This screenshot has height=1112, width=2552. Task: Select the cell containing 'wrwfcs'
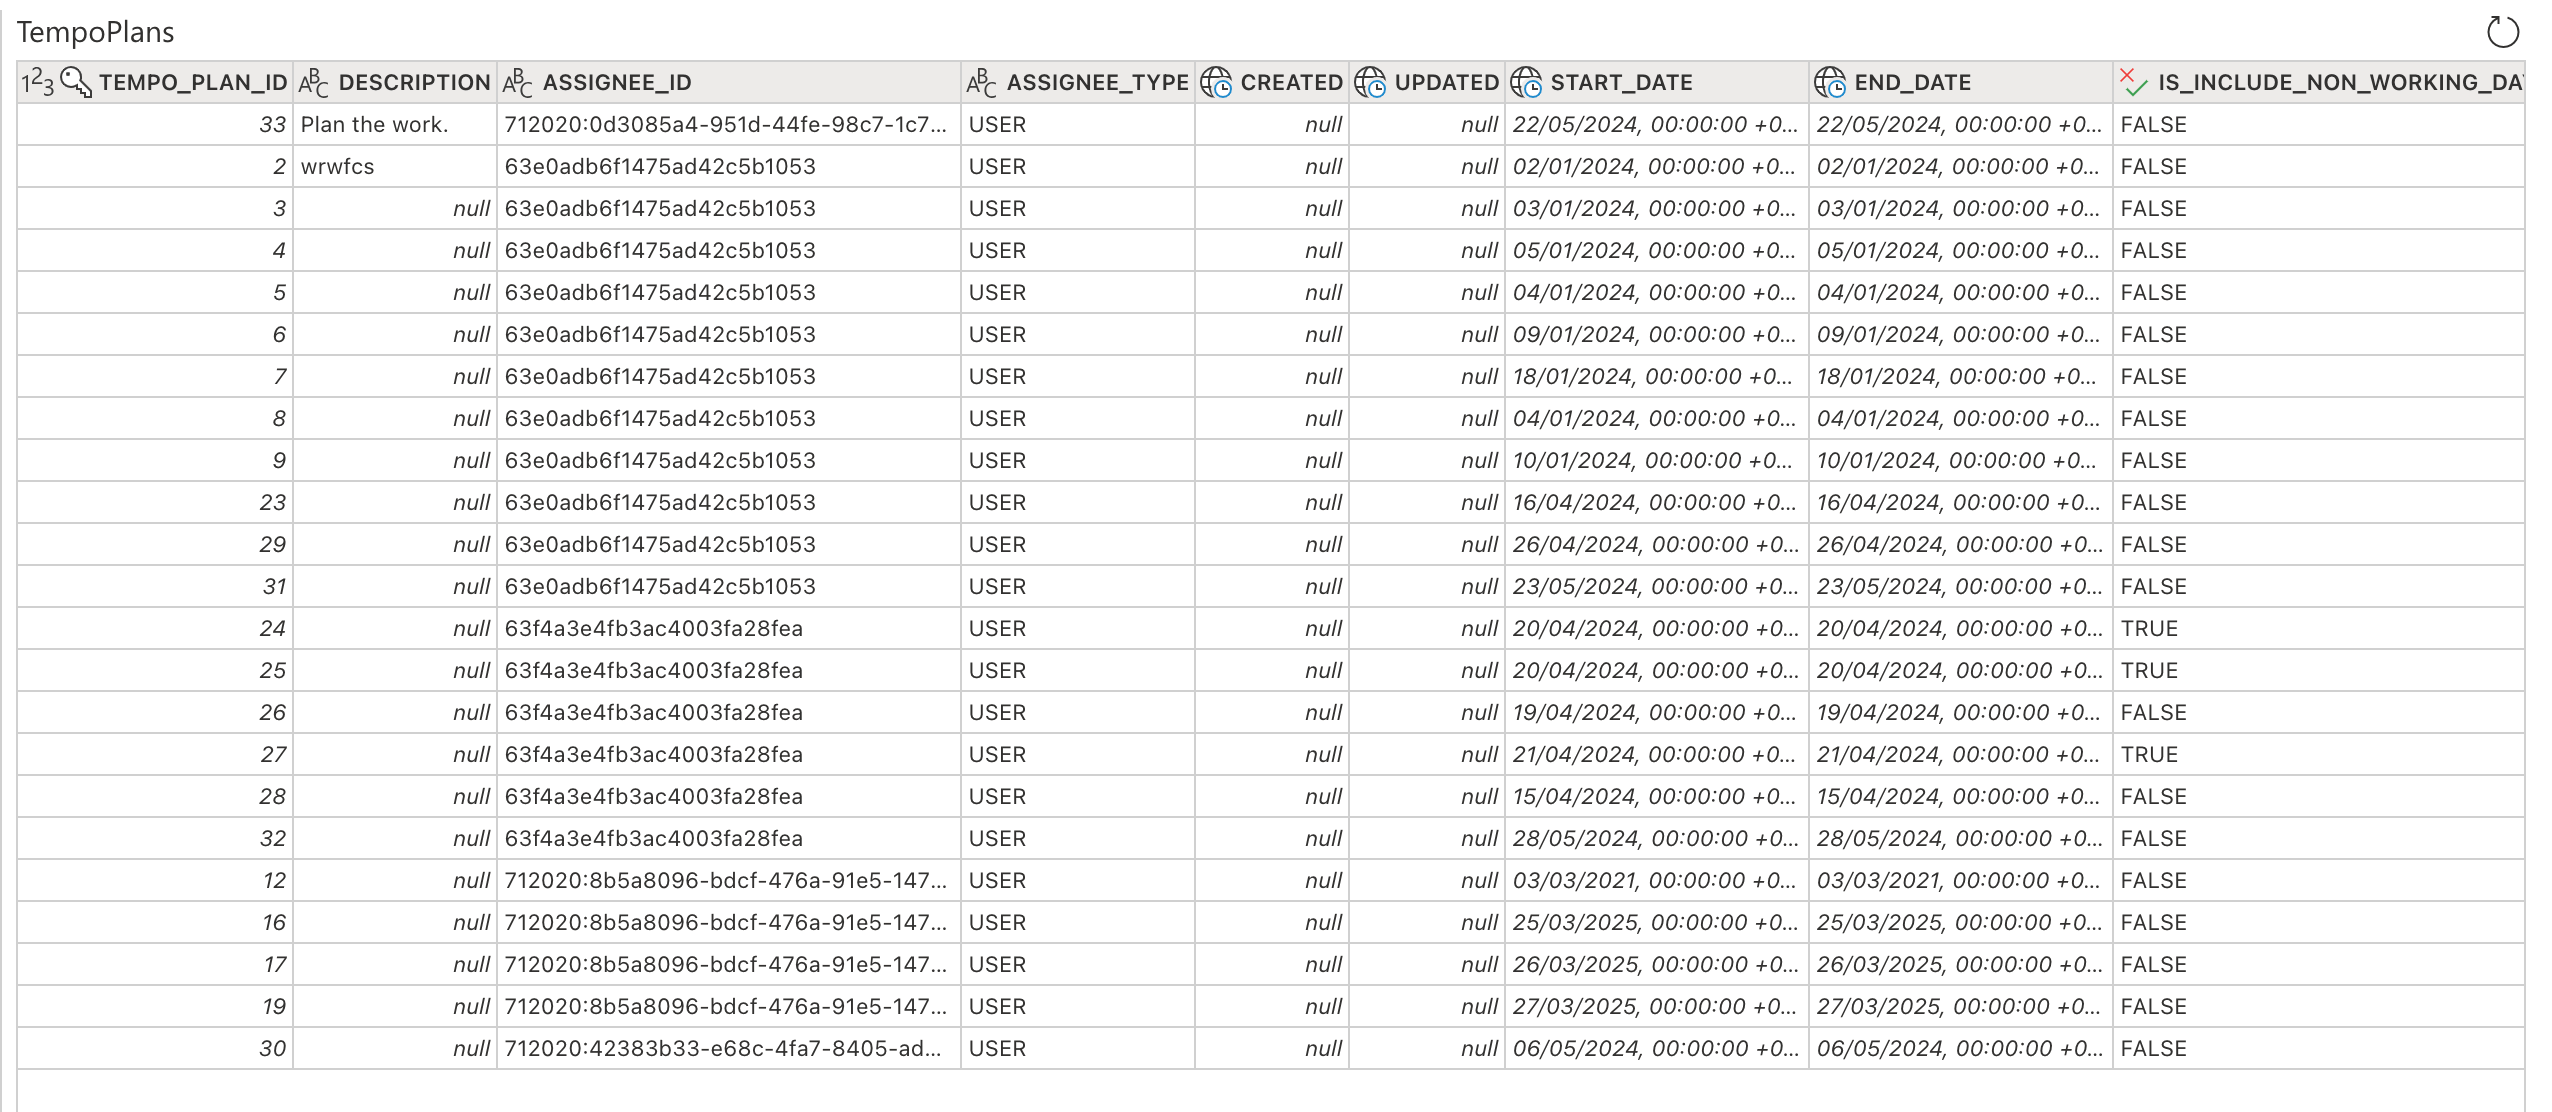pos(337,166)
